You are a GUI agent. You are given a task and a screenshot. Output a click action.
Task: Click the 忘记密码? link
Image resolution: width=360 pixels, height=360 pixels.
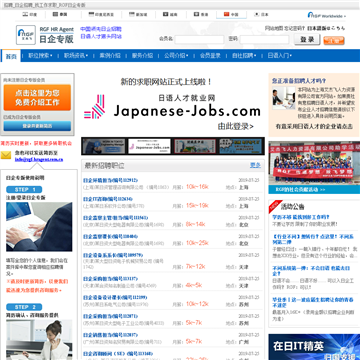click(x=294, y=28)
